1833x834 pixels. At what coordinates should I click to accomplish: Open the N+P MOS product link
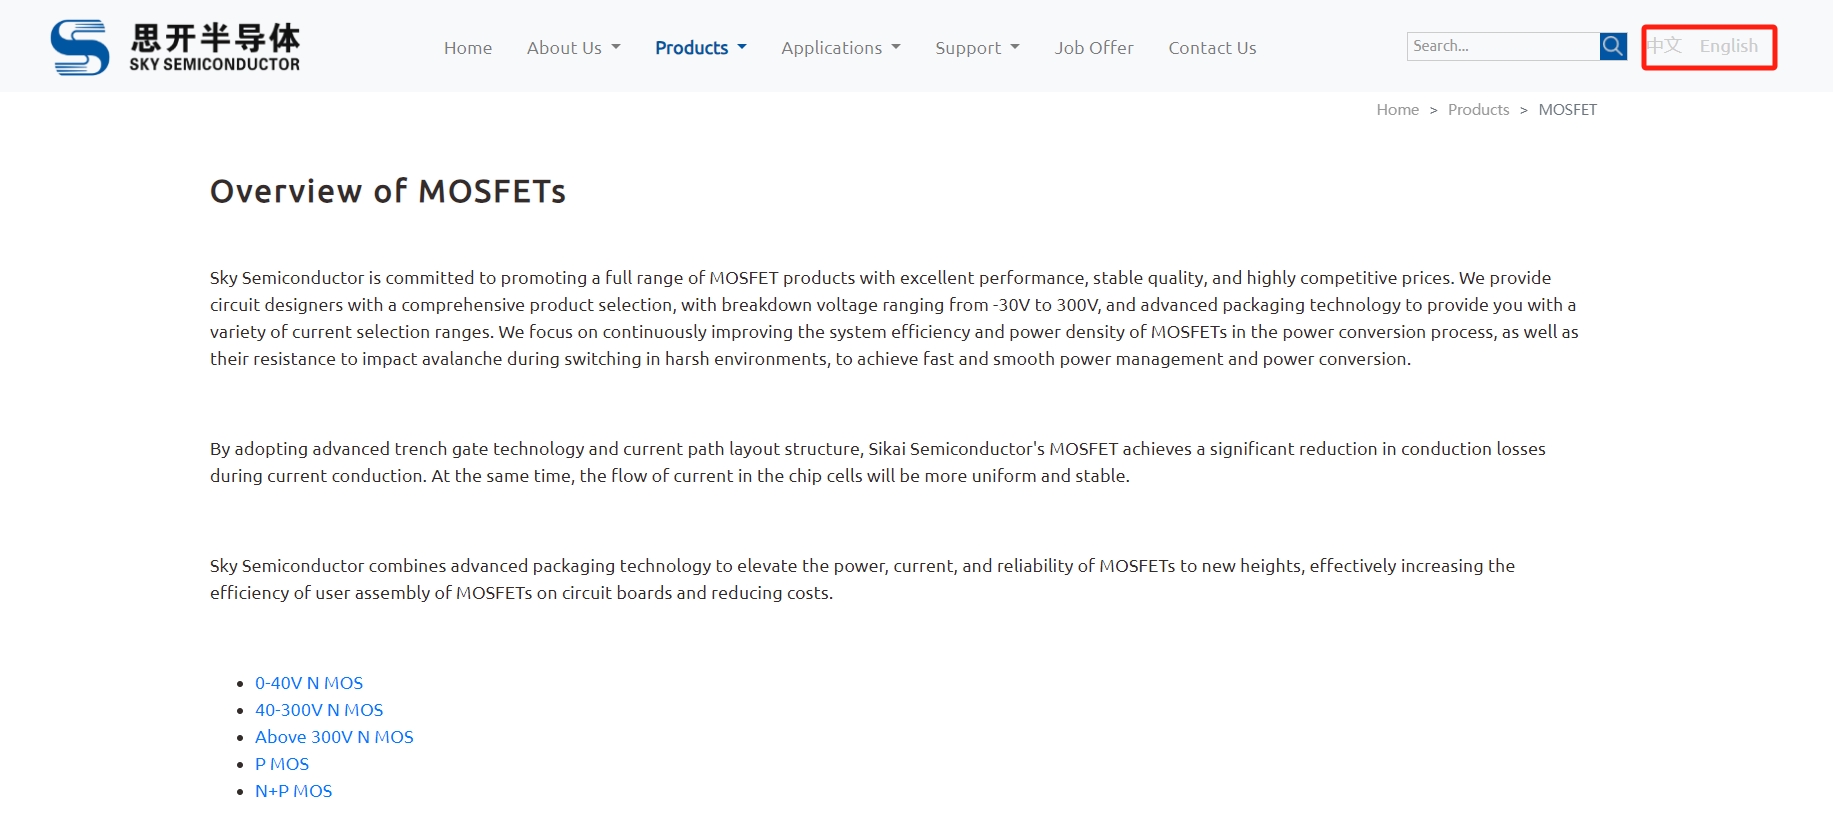click(293, 791)
